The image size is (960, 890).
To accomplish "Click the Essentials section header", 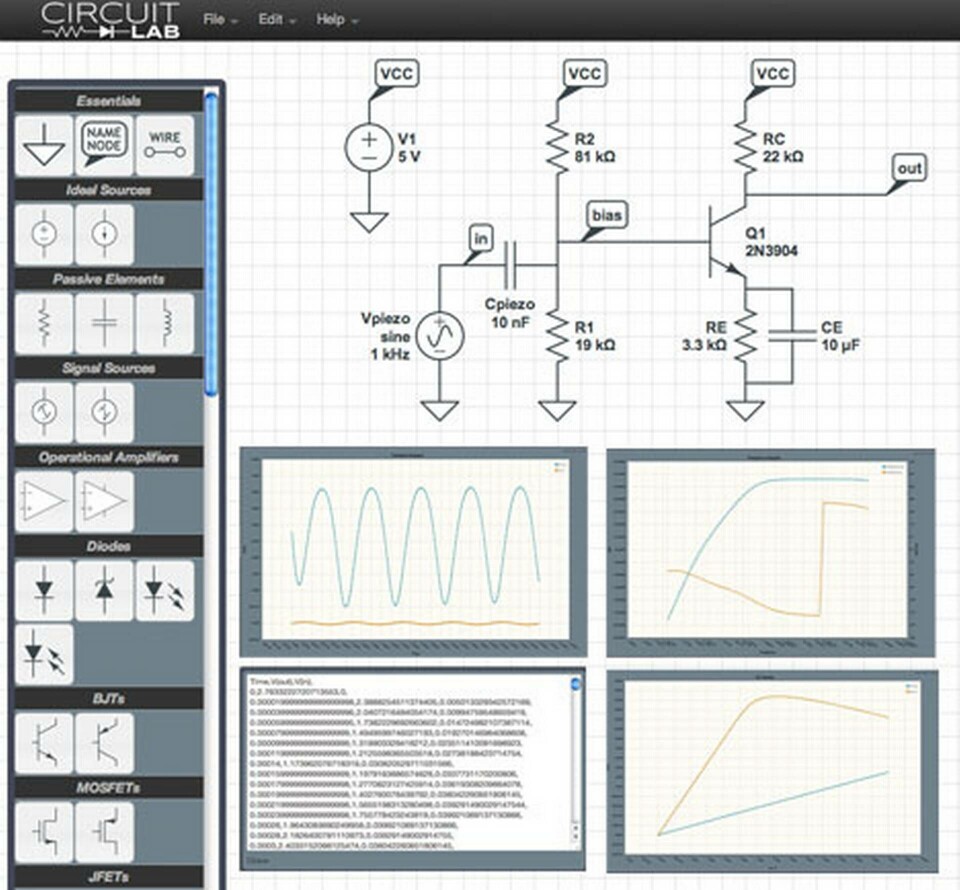I will (x=109, y=101).
